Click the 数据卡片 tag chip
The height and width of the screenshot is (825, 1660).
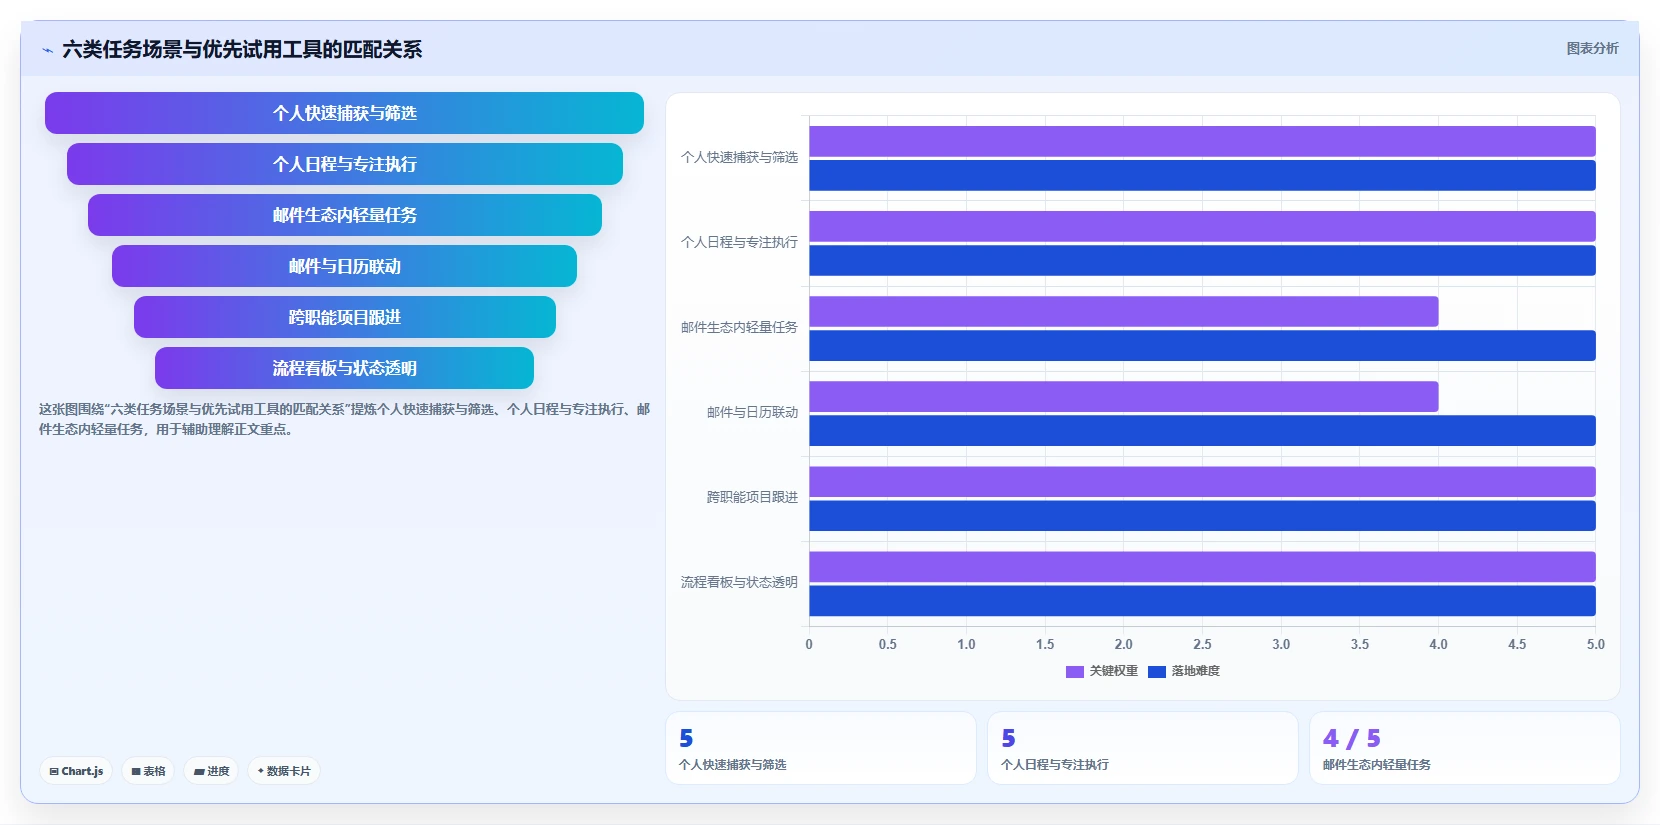(x=284, y=771)
